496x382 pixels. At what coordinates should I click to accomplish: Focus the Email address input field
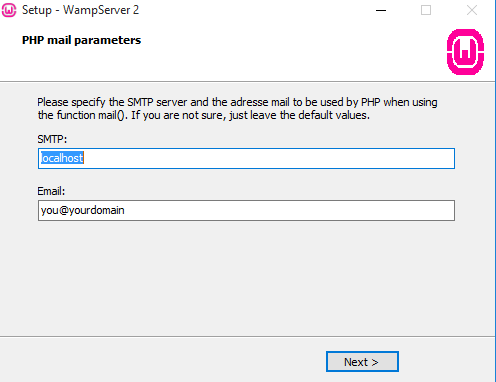click(246, 210)
